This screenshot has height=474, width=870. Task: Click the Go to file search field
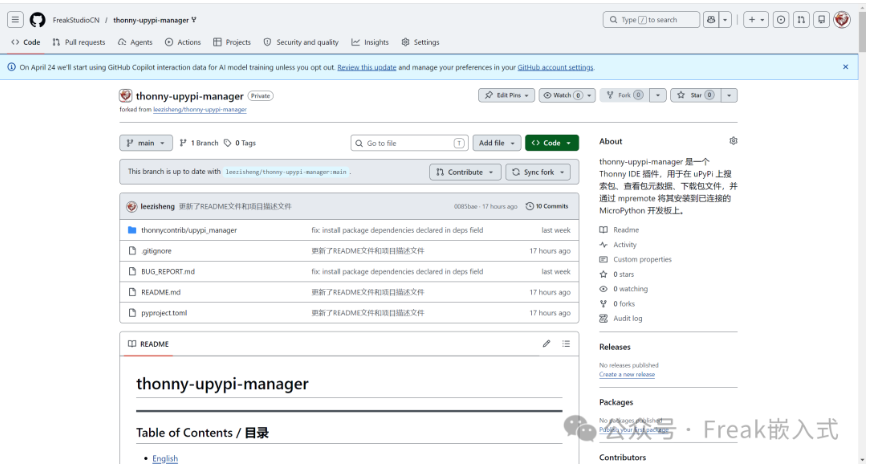[409, 143]
